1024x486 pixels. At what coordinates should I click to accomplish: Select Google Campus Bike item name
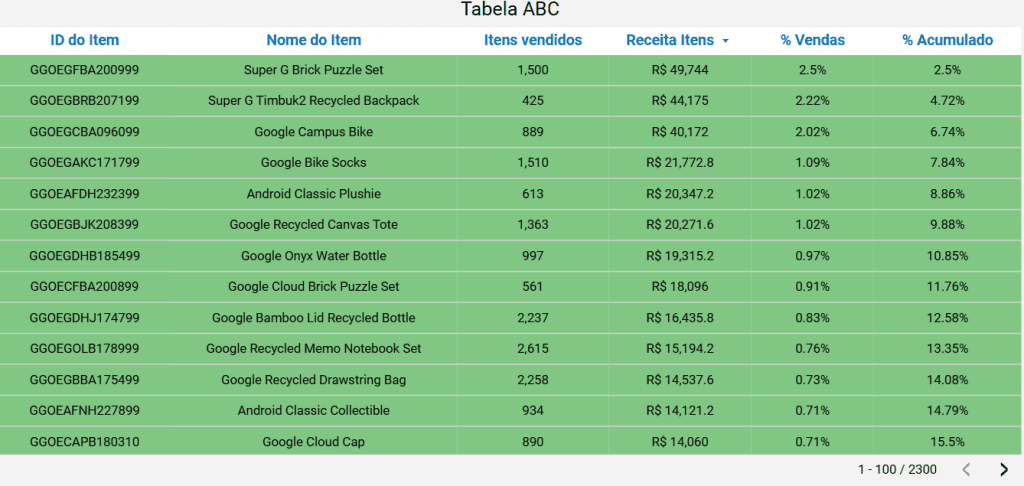point(314,132)
